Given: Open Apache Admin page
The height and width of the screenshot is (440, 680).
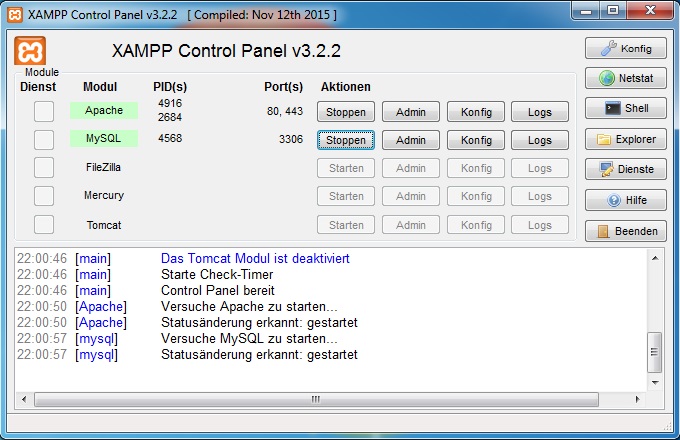Looking at the screenshot, I should point(411,112).
